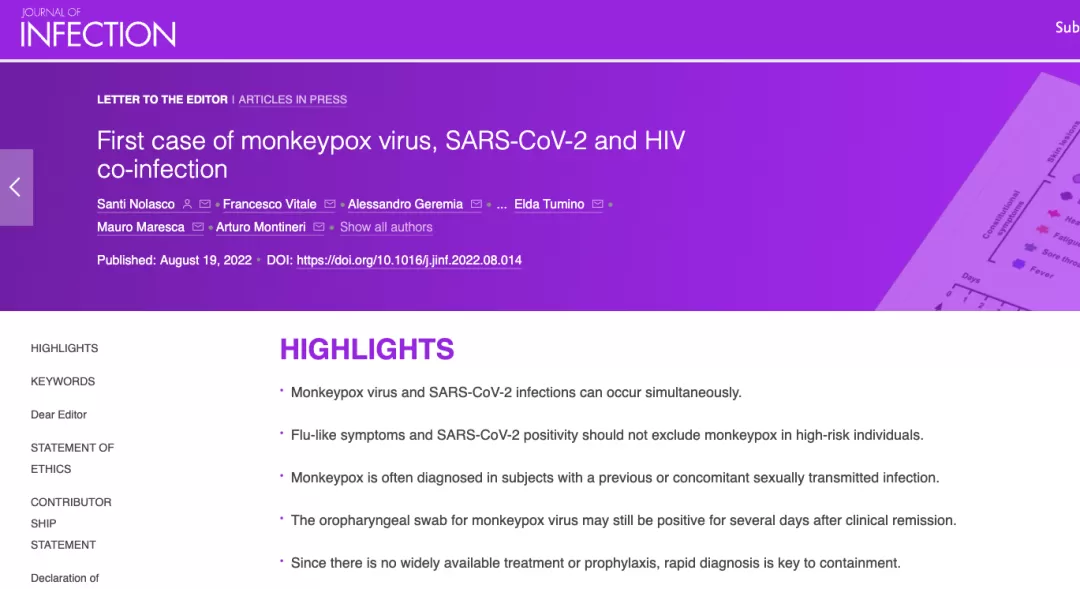Viewport: 1080px width, 589px height.
Task: Expand the list via Show all authors
Action: pos(386,227)
